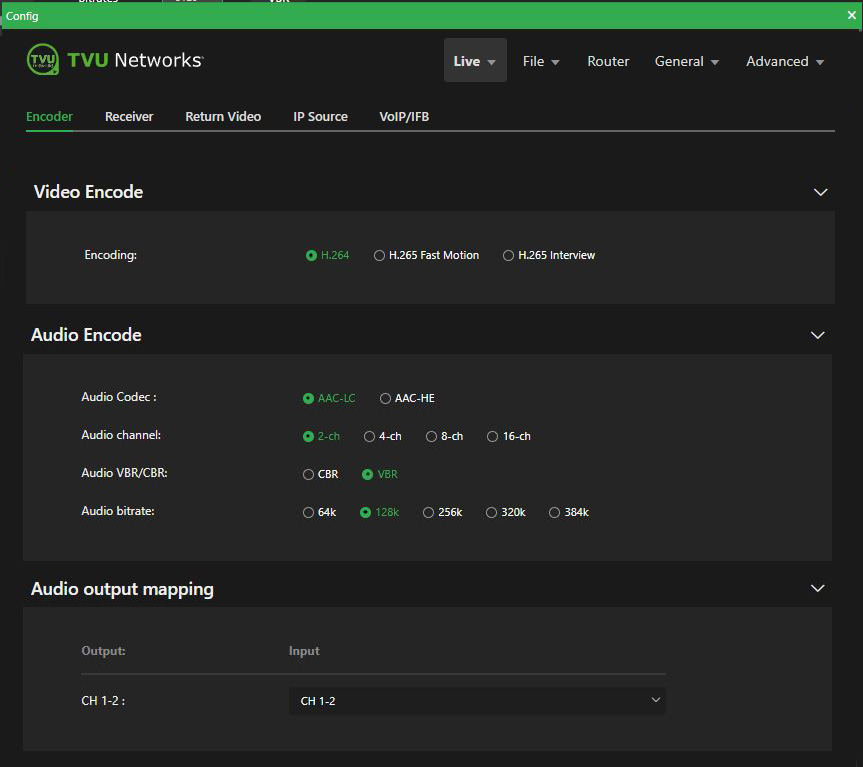This screenshot has height=767, width=863.
Task: Select H.265 Fast Motion encoding
Action: click(380, 255)
